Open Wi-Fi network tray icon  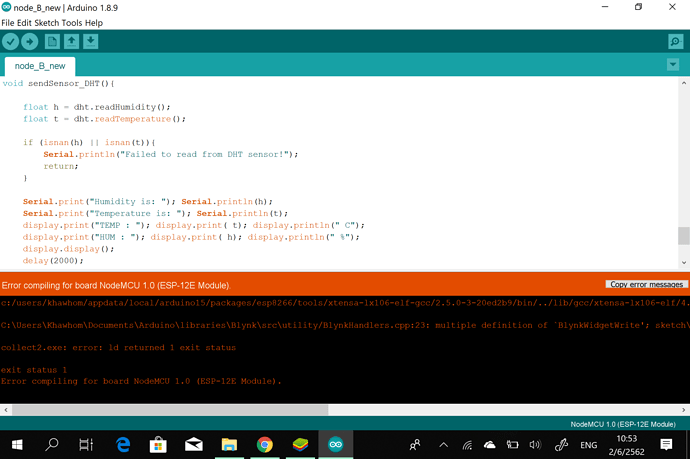[x=467, y=445]
